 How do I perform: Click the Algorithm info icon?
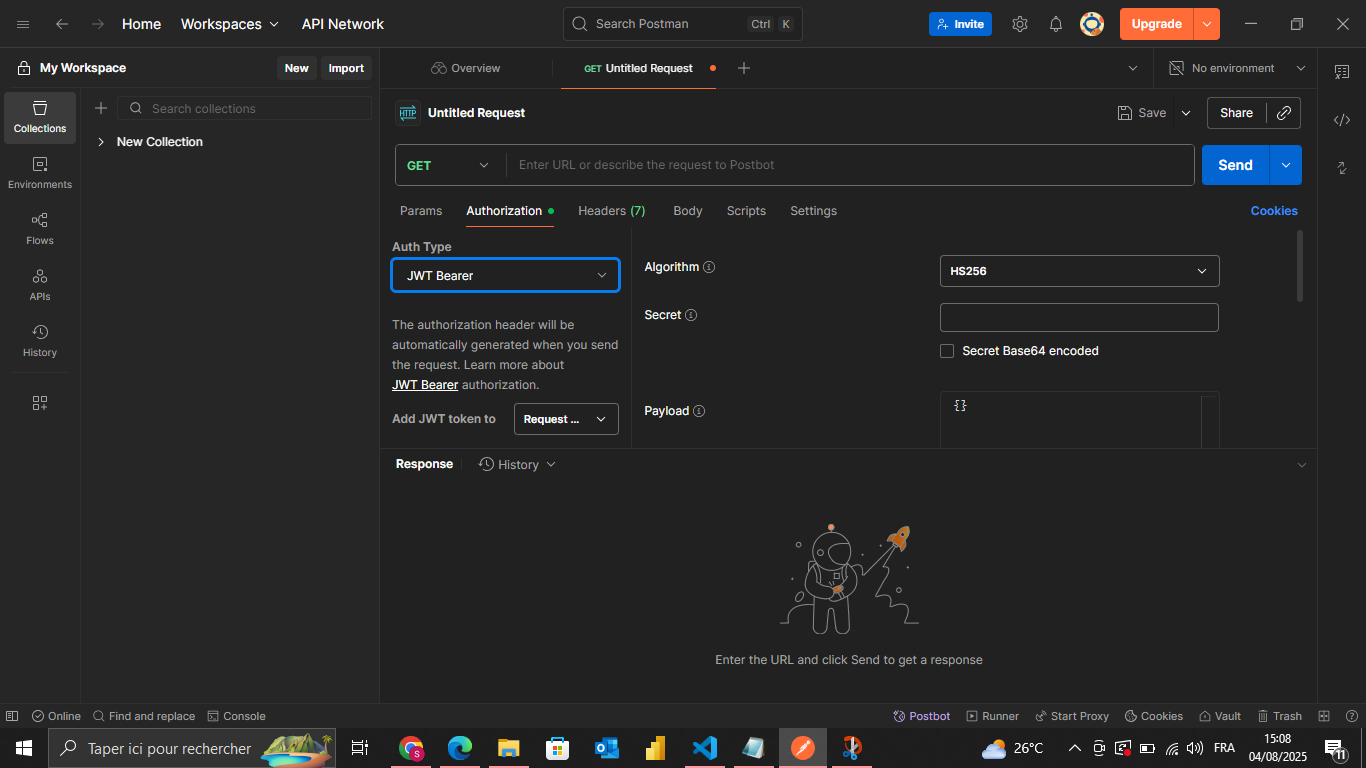tap(709, 267)
